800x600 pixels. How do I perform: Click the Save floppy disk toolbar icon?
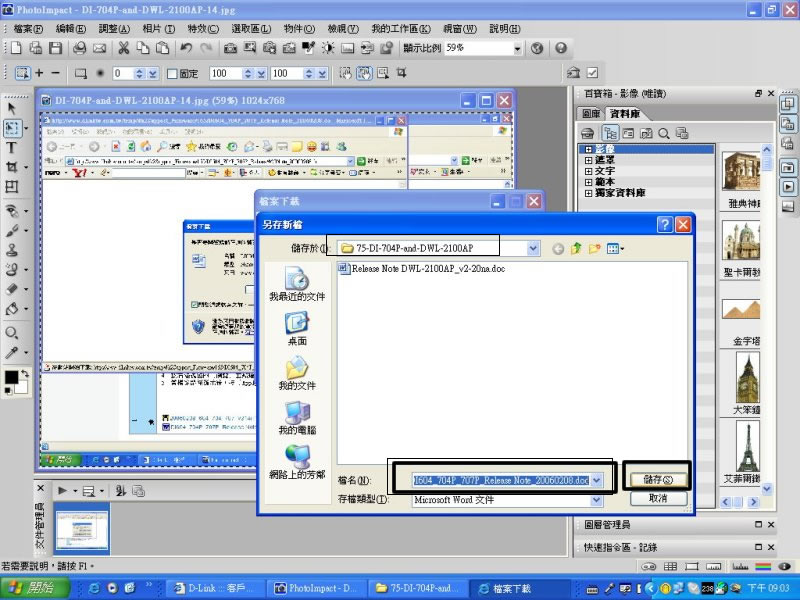[55, 48]
